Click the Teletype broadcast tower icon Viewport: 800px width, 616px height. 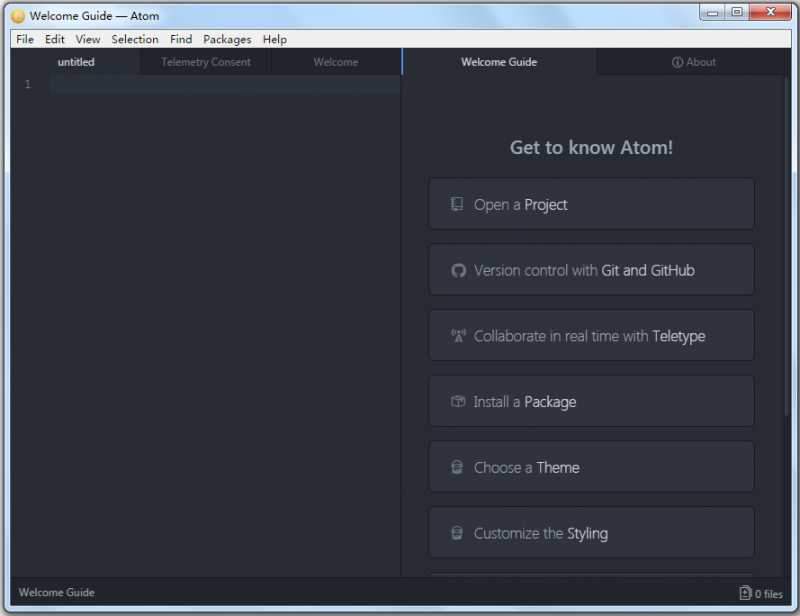[458, 336]
